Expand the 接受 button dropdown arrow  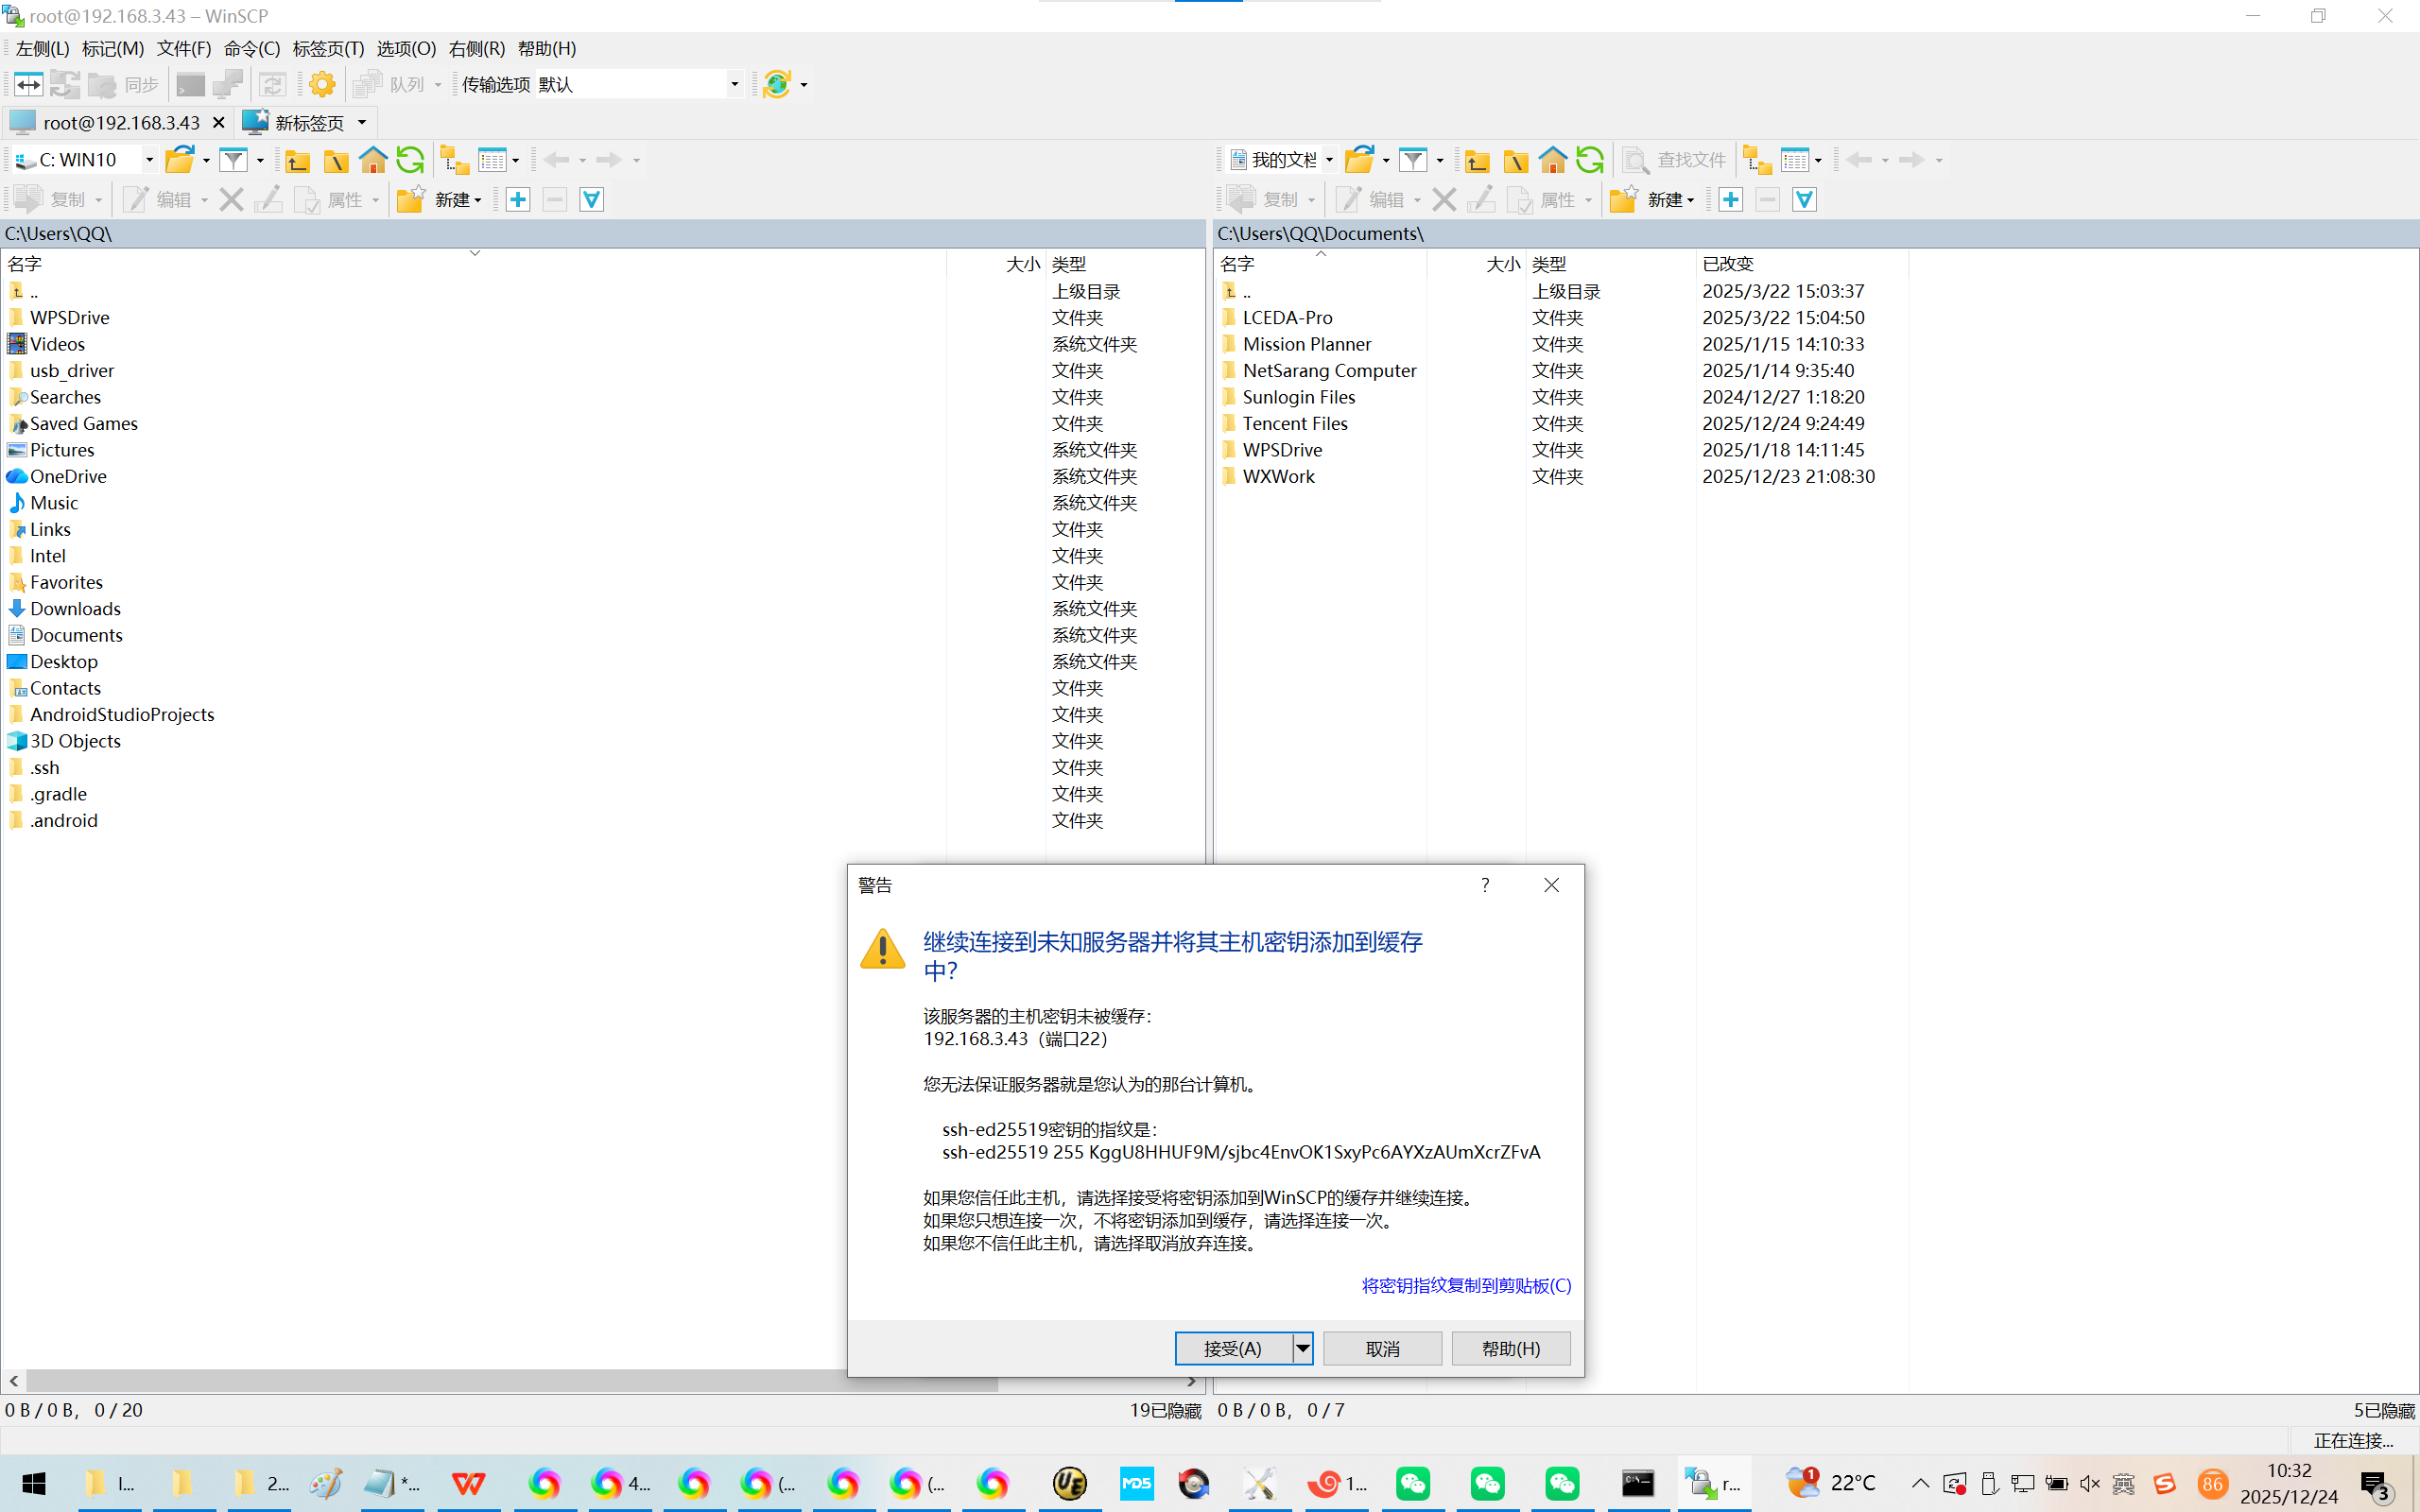[x=1302, y=1349]
